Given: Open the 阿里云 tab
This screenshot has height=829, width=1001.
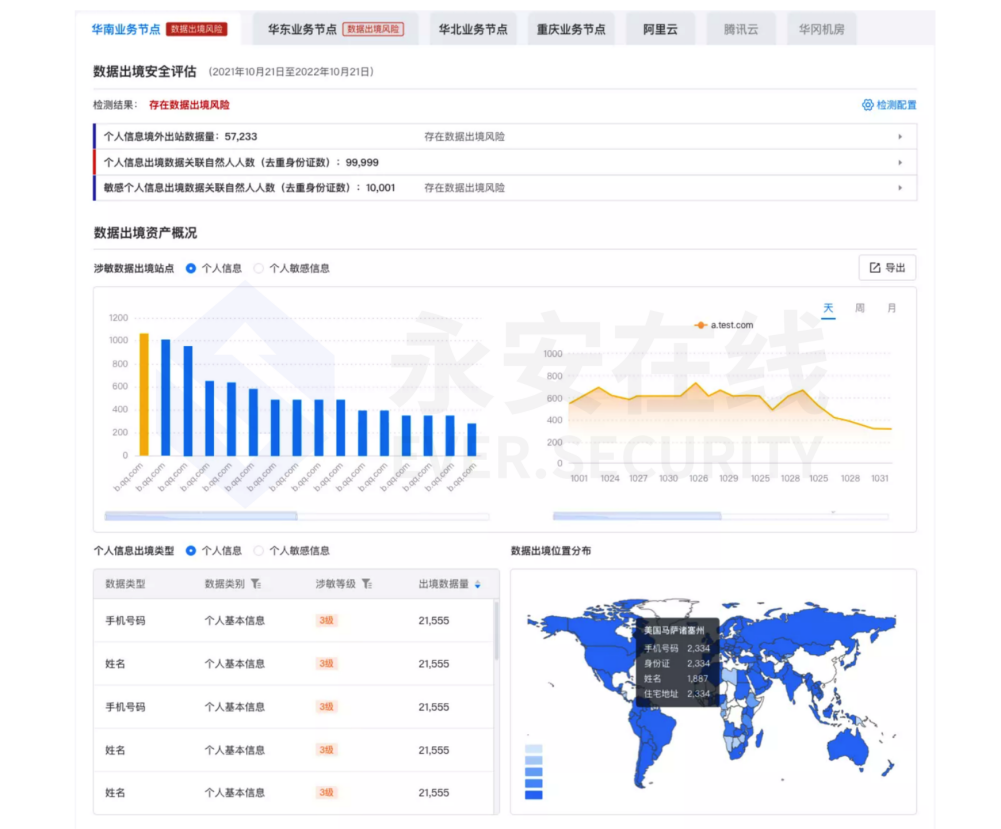Looking at the screenshot, I should tap(660, 29).
